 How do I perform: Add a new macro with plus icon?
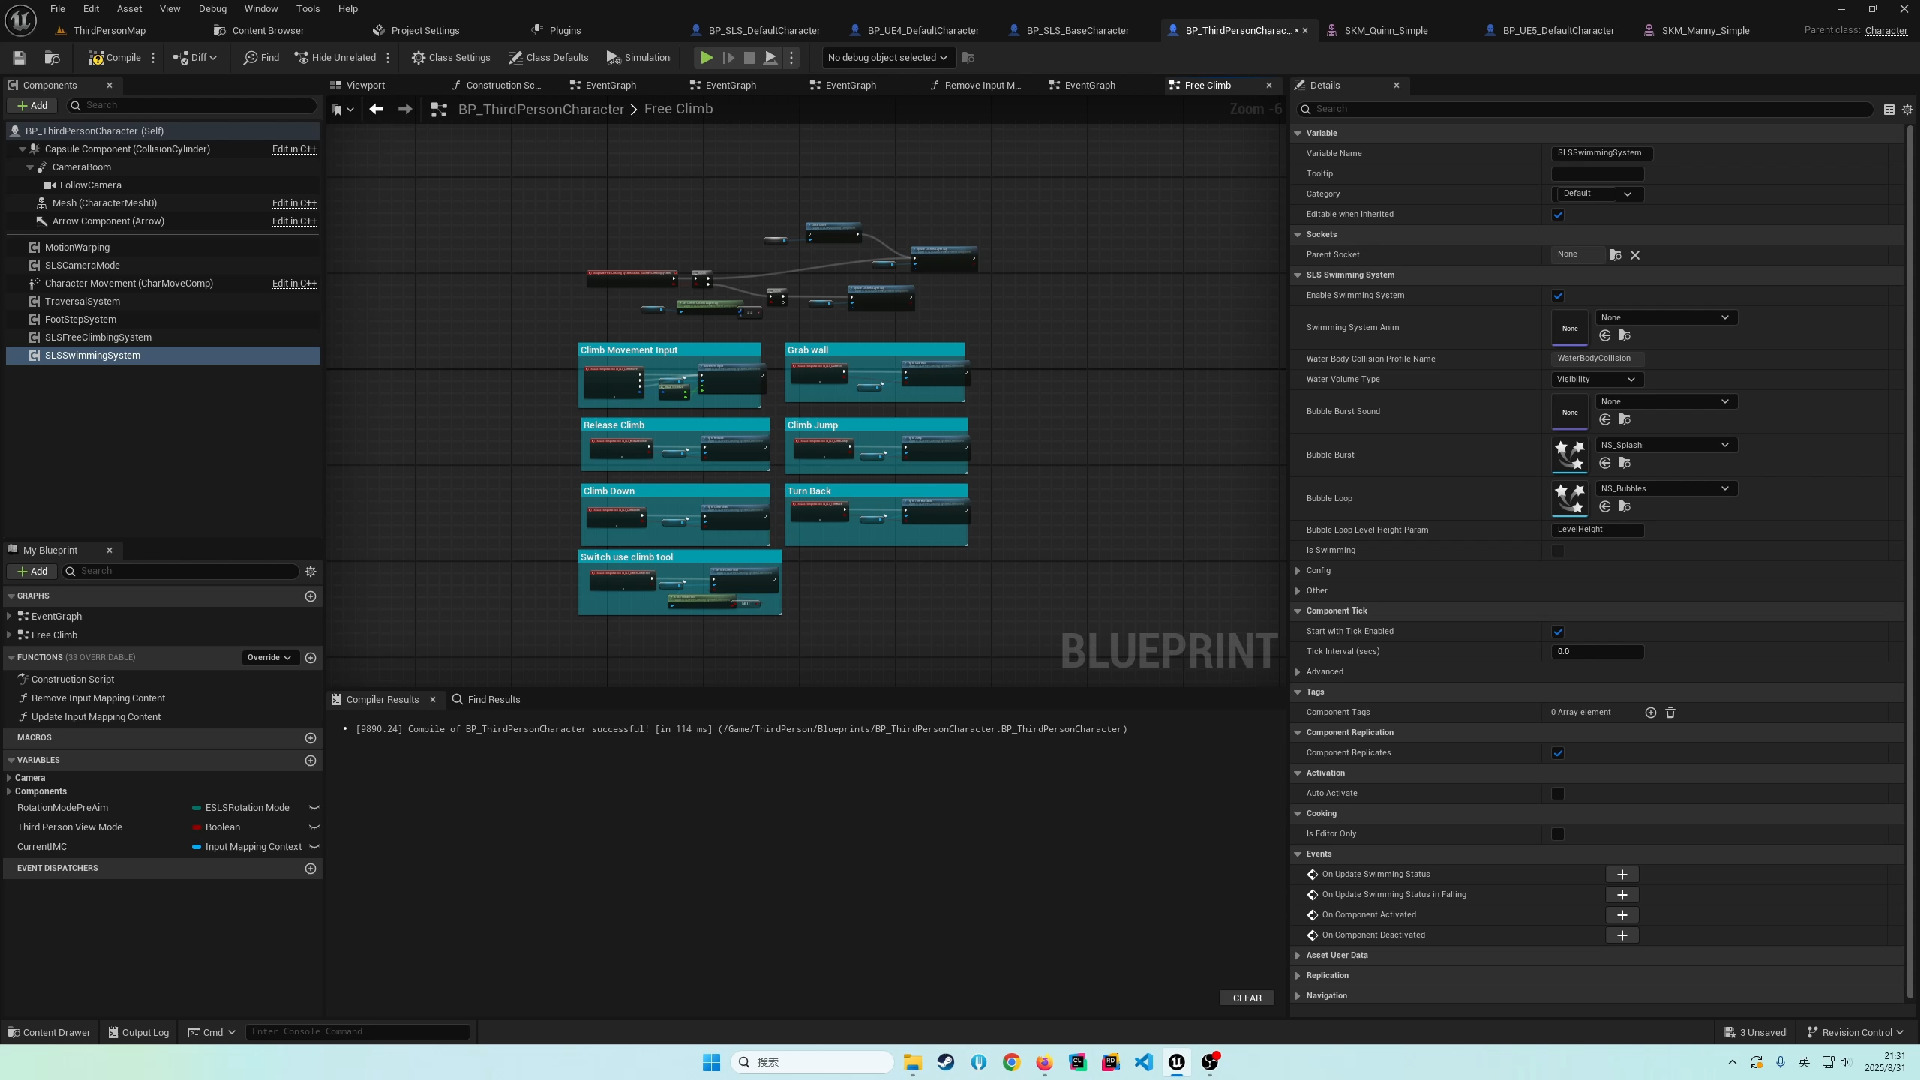point(310,738)
